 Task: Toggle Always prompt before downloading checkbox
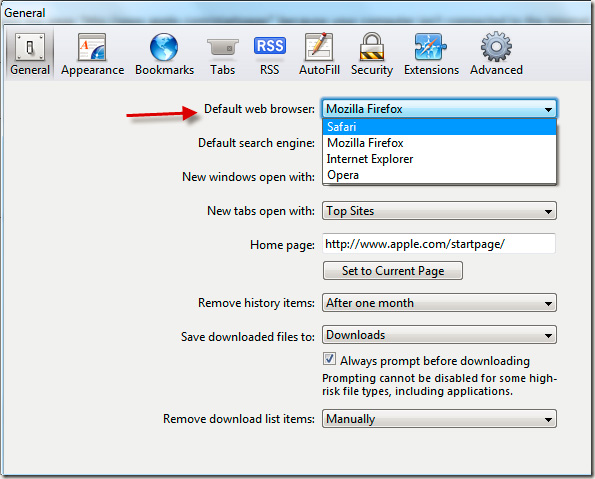329,359
